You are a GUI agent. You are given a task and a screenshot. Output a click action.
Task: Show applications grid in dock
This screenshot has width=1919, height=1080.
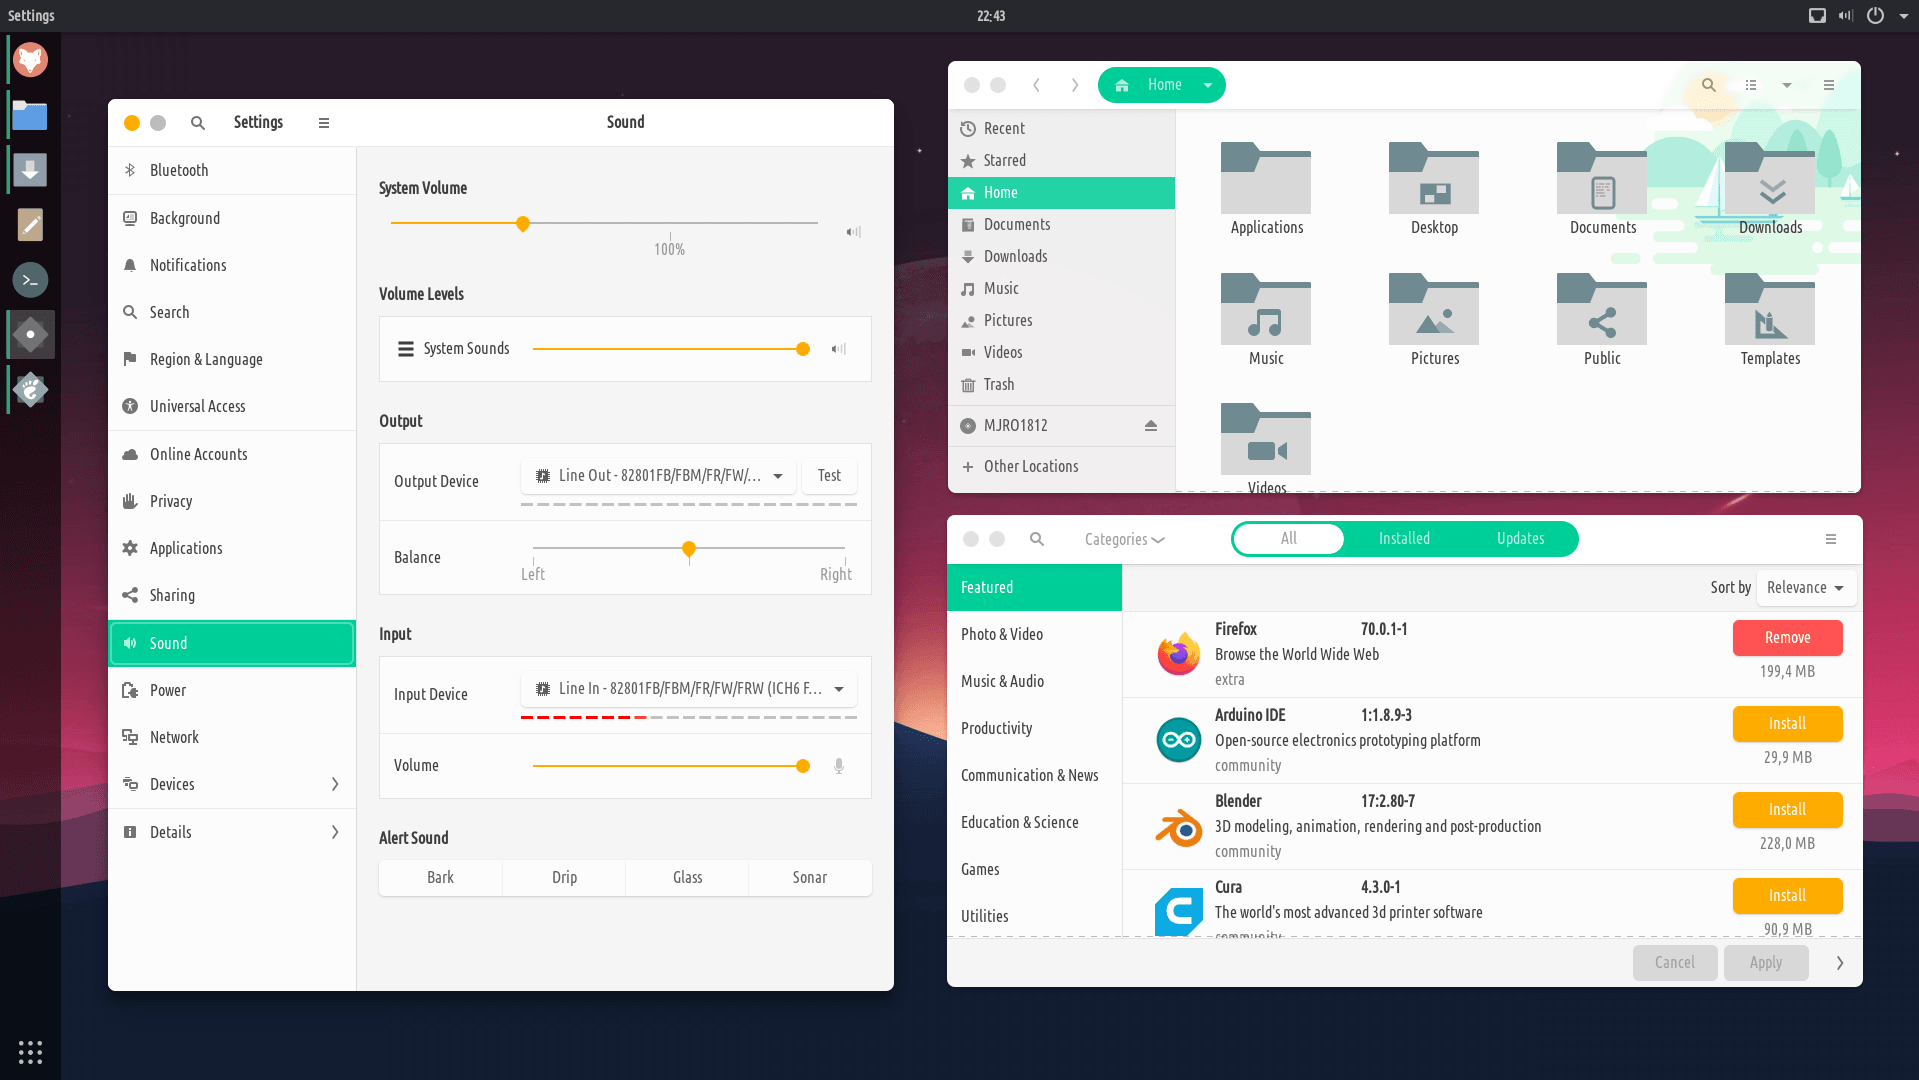[30, 1052]
